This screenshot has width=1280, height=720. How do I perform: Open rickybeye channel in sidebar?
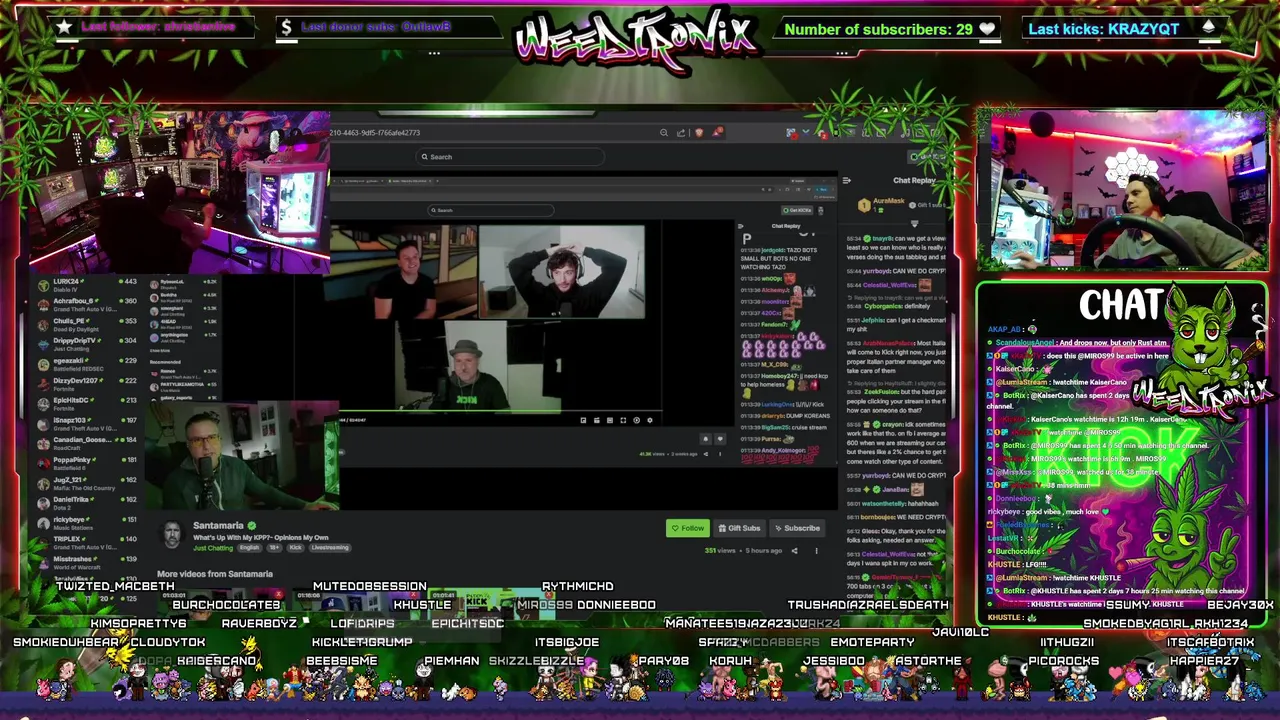coord(86,522)
